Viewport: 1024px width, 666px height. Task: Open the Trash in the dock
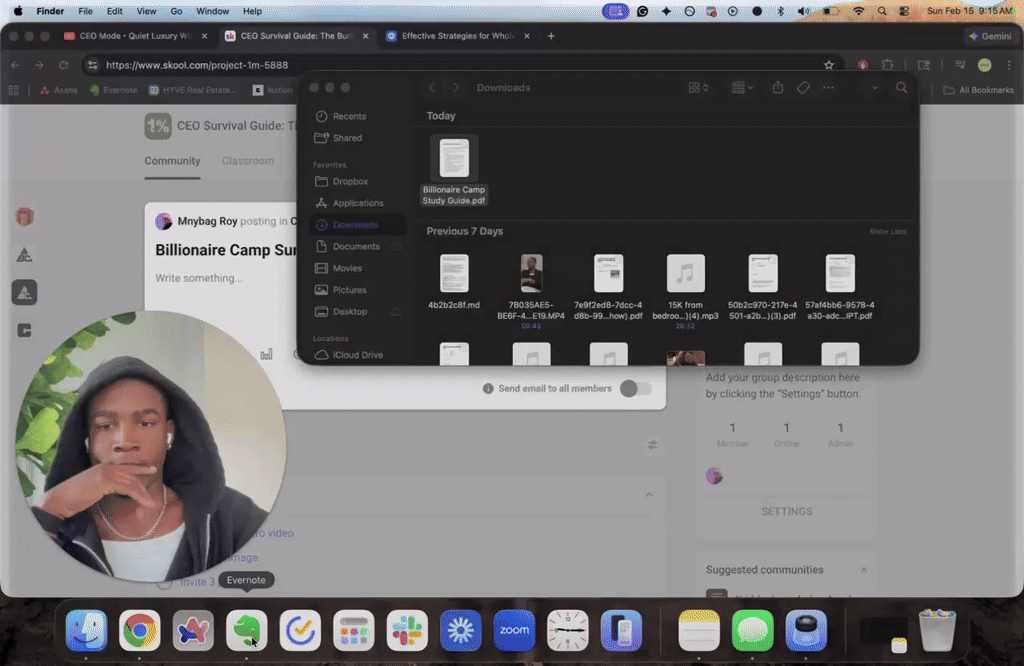click(x=937, y=630)
